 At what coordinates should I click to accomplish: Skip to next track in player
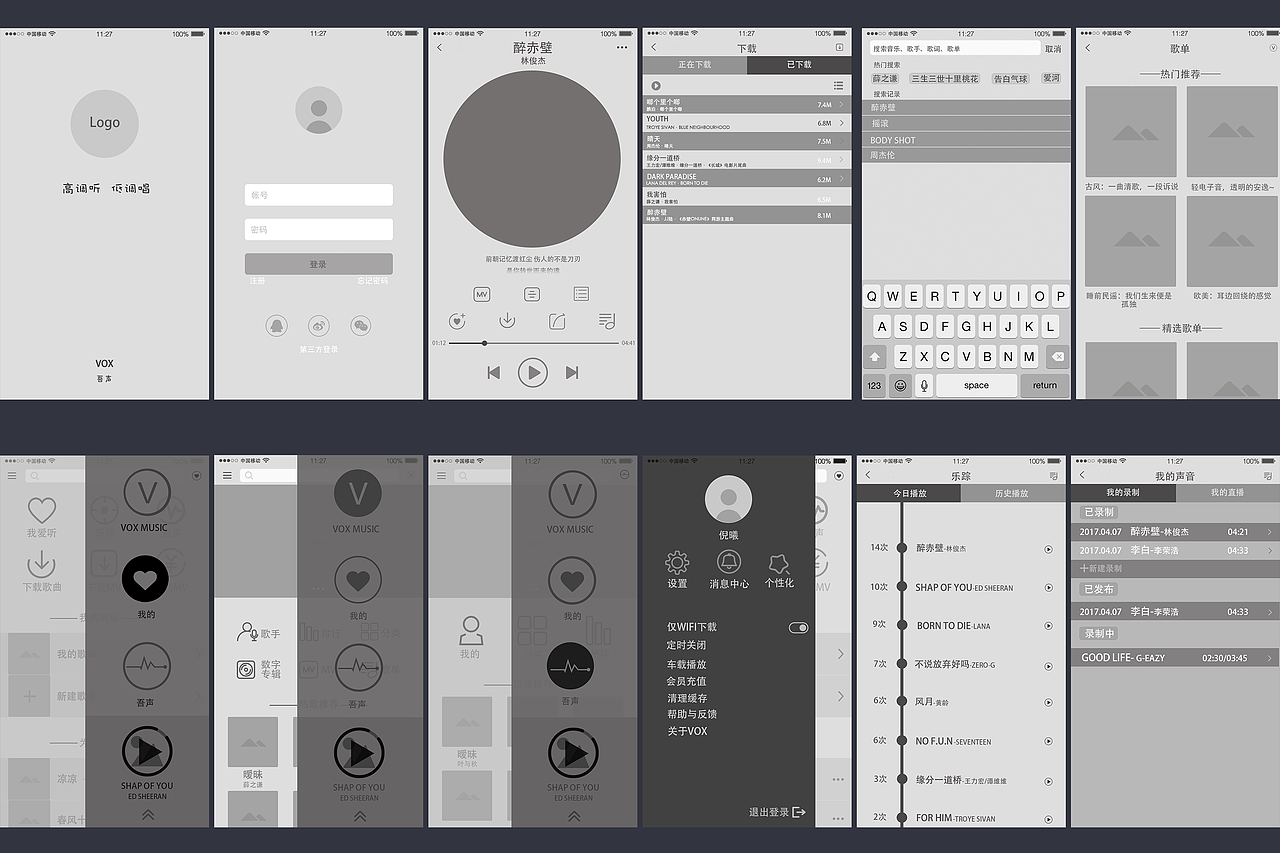[x=572, y=373]
